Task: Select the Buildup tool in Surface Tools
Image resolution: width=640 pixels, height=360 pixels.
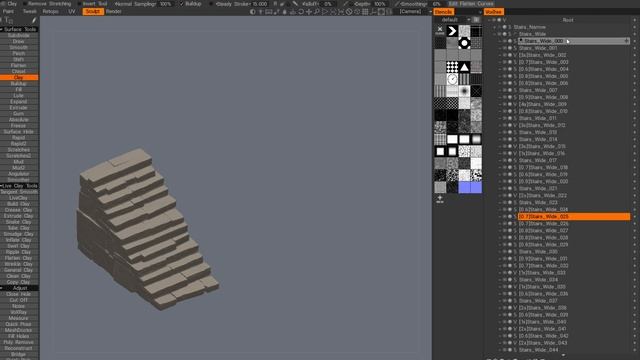Action: 19,83
